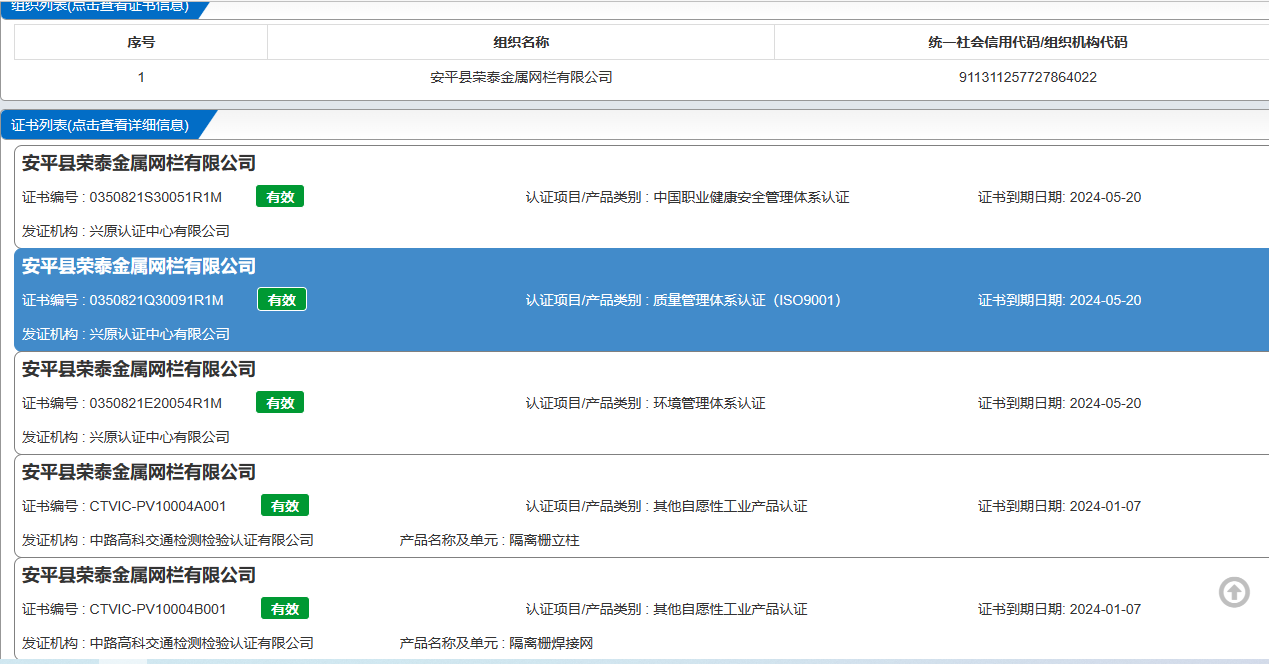1269x664 pixels.
Task: Click expiry date of certificate 0350821S30051R1M
Action: [x=1105, y=197]
